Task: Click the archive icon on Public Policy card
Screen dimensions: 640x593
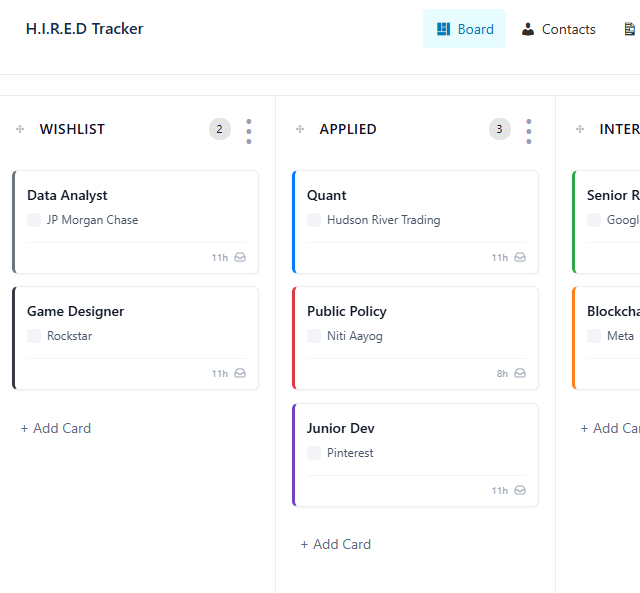Action: pyautogui.click(x=520, y=374)
